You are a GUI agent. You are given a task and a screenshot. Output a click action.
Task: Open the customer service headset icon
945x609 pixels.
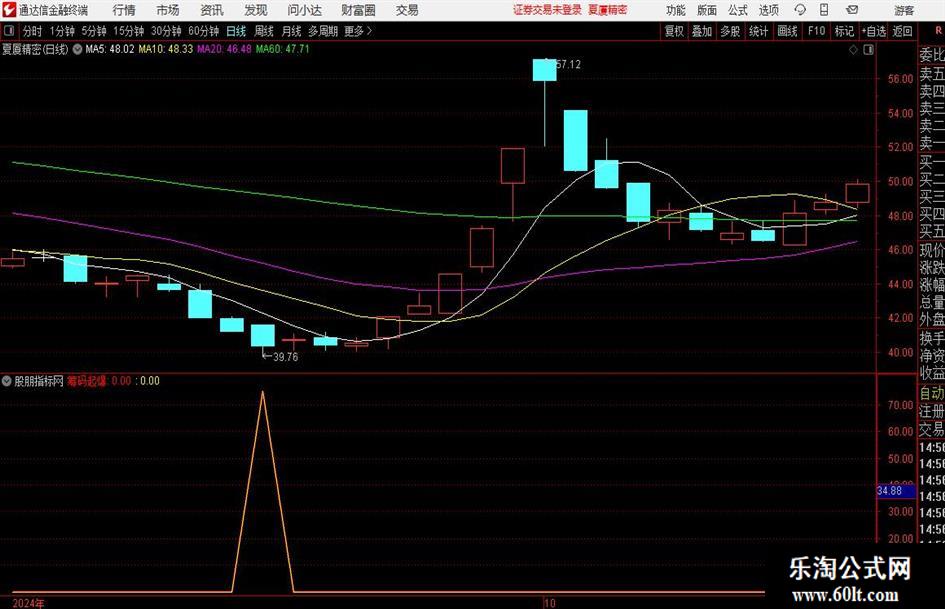click(800, 10)
